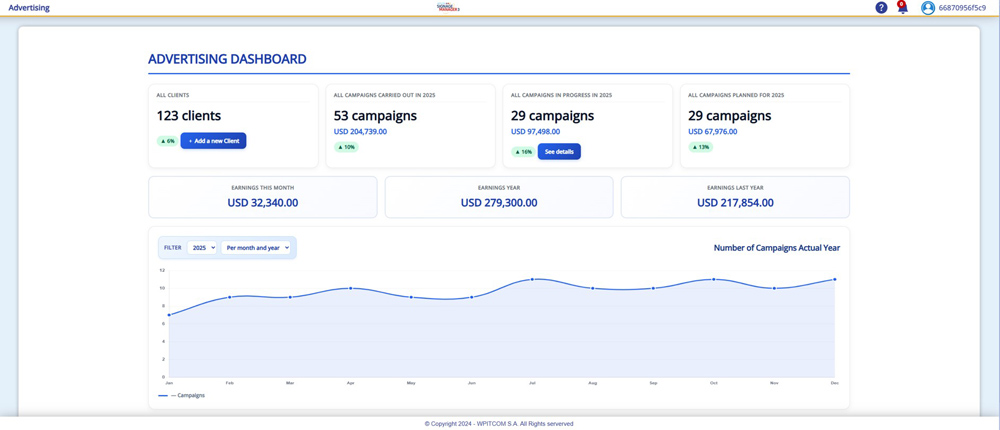Click the Earnings This Month card
Viewport: 1000px width, 430px height.
tap(263, 197)
